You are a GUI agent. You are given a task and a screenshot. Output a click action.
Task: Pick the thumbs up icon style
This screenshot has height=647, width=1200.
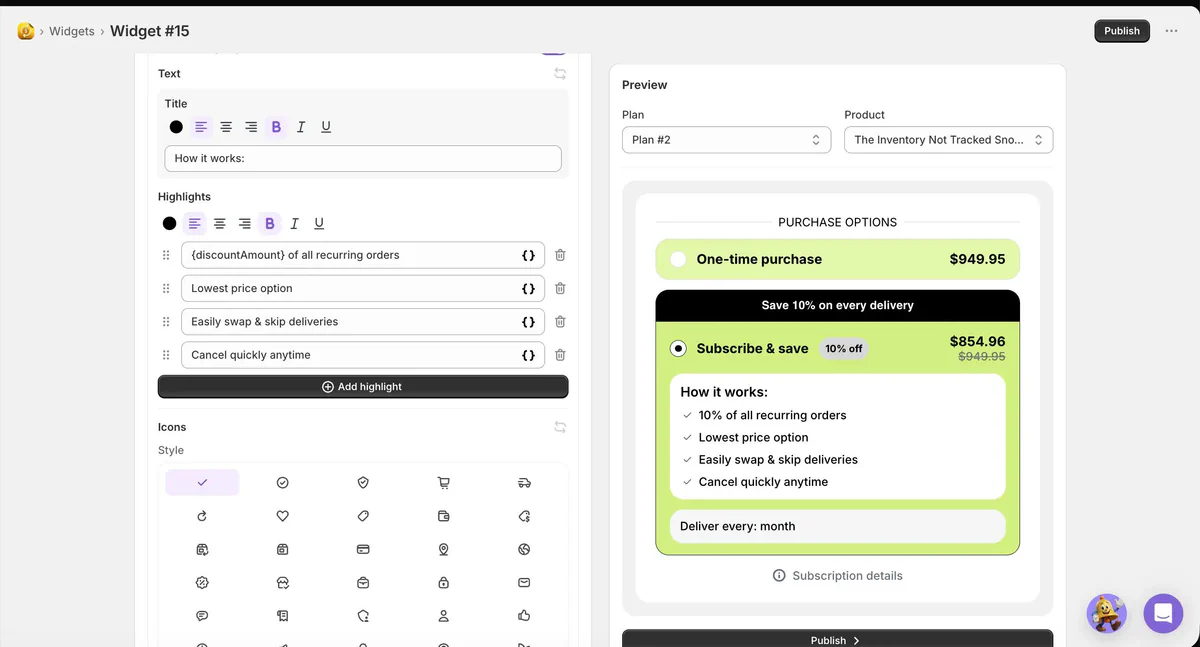[x=524, y=615]
